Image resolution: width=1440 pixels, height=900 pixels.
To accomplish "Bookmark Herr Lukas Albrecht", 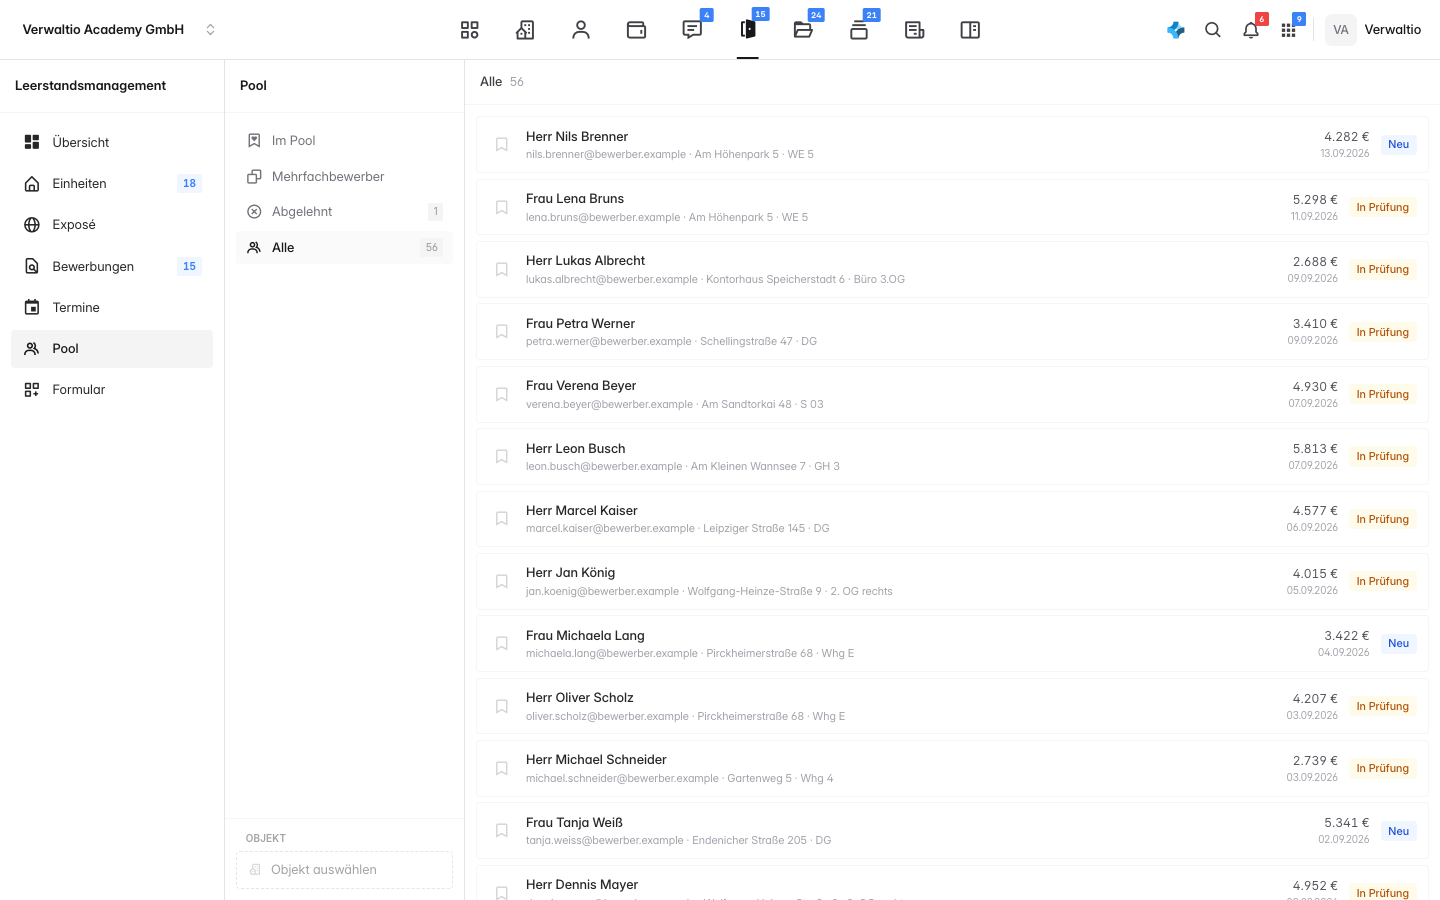I will pyautogui.click(x=502, y=269).
